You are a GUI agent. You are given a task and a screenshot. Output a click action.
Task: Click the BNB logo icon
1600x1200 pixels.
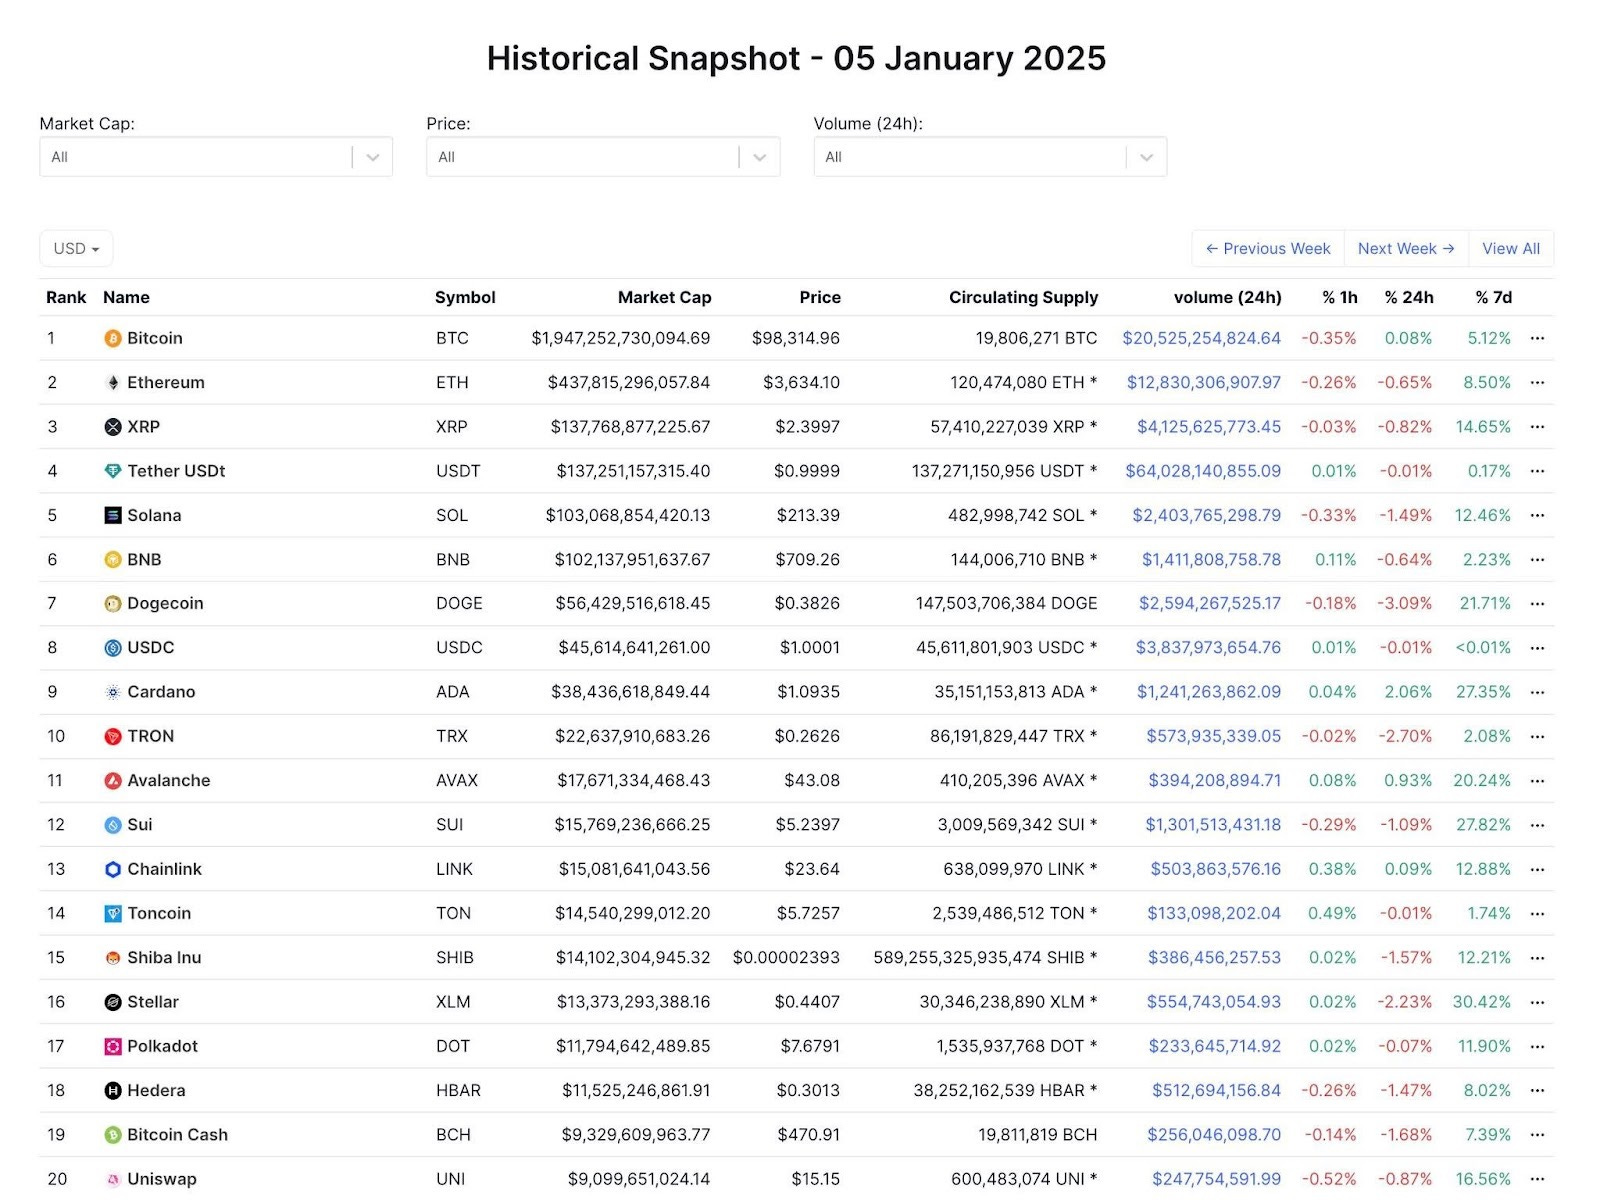coord(113,560)
